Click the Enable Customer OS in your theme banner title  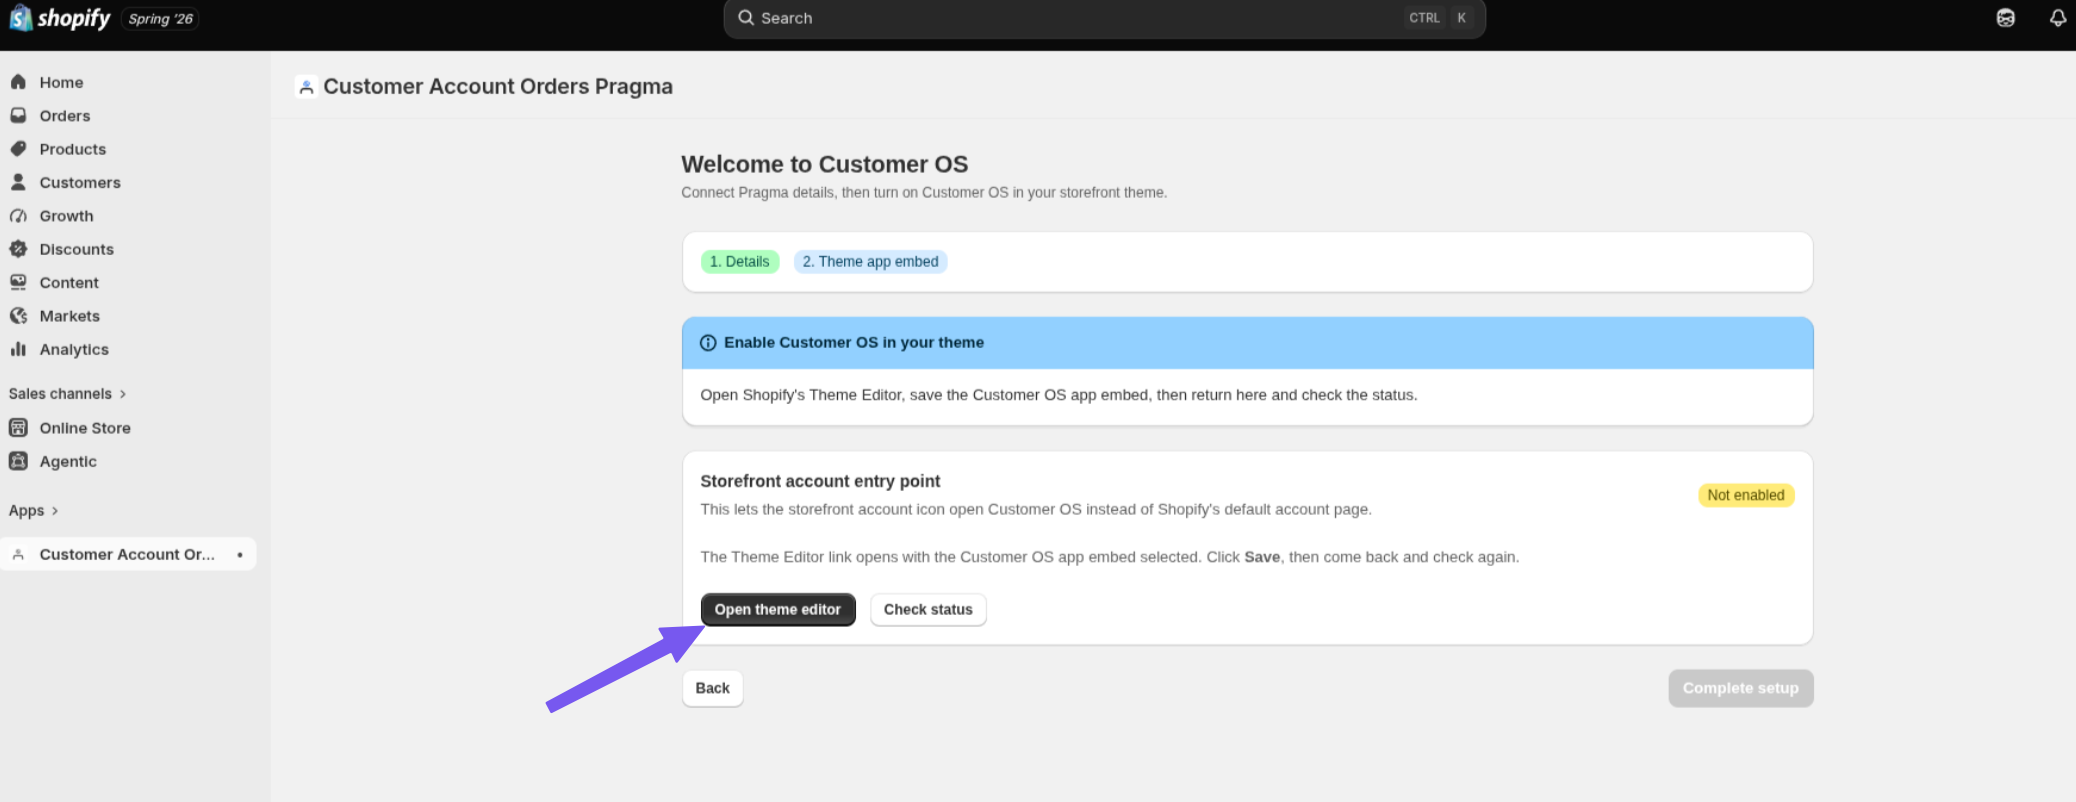pos(854,343)
